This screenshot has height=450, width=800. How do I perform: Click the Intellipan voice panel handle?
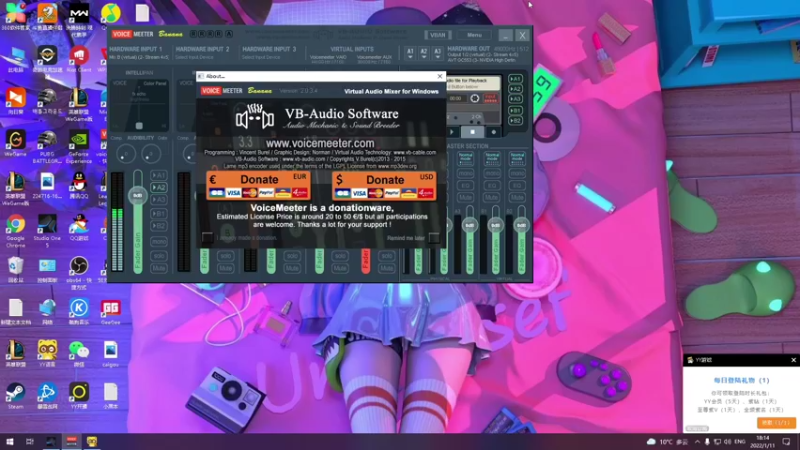click(x=139, y=125)
